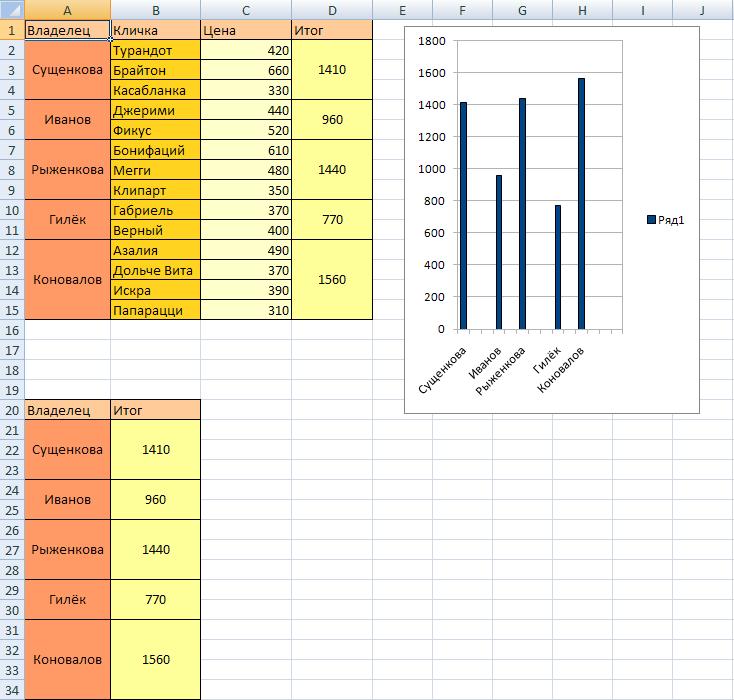Click cell A1 'Владелец'
This screenshot has height=700, width=734.
tap(67, 30)
